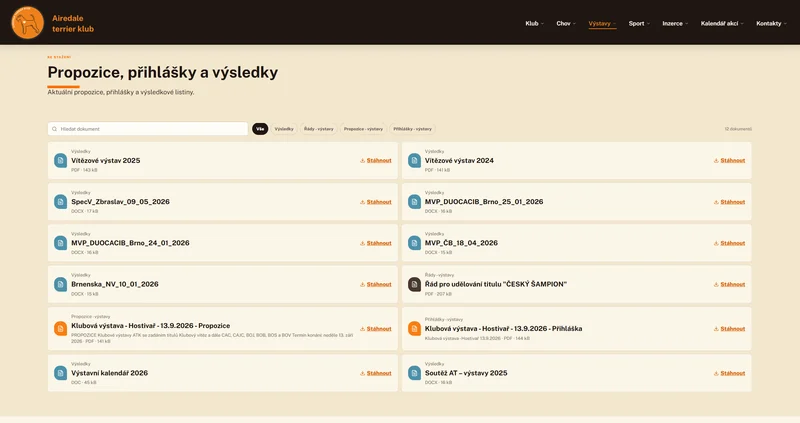Screen dimensions: 800x423
Task: Download Výstavní kalendář 2026
Action: 376,374
